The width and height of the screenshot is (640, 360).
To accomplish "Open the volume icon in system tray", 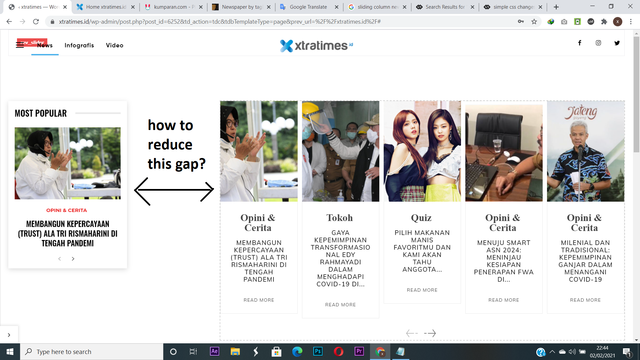I will 572,352.
